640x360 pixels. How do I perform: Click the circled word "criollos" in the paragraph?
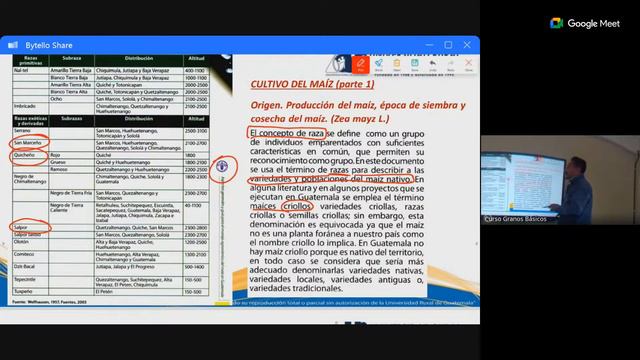coord(297,207)
